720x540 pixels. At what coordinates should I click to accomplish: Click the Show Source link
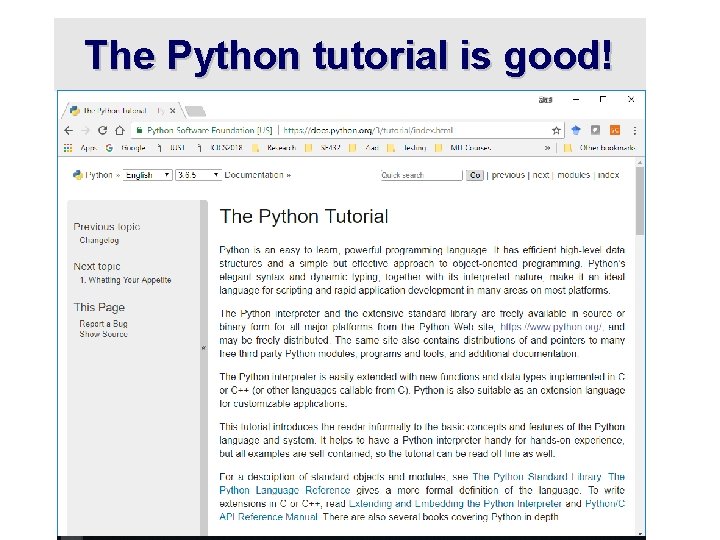103,334
